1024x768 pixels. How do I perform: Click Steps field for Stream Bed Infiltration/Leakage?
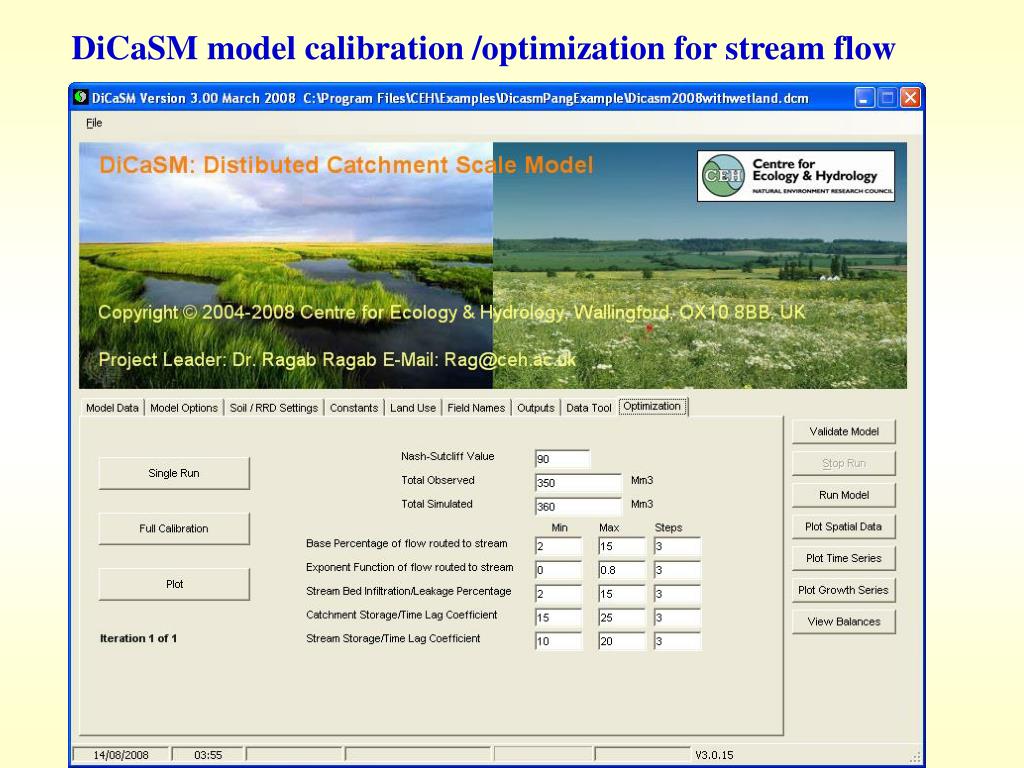[x=678, y=594]
